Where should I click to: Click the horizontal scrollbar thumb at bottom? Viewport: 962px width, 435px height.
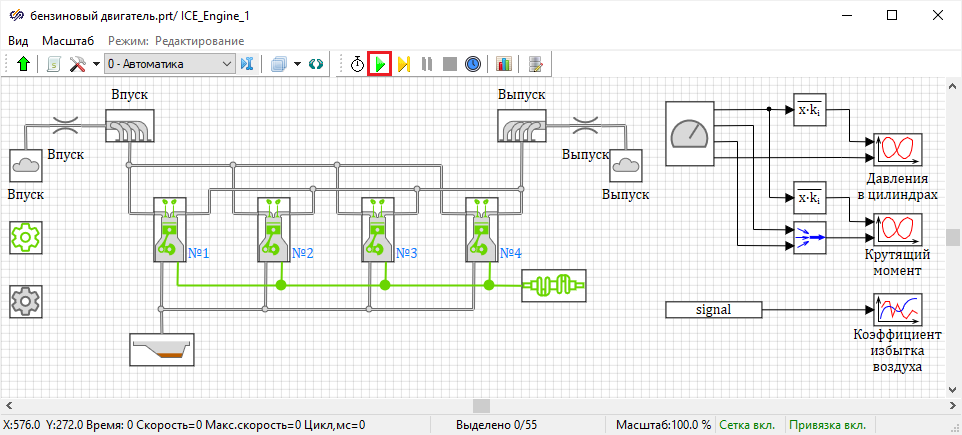[481, 406]
